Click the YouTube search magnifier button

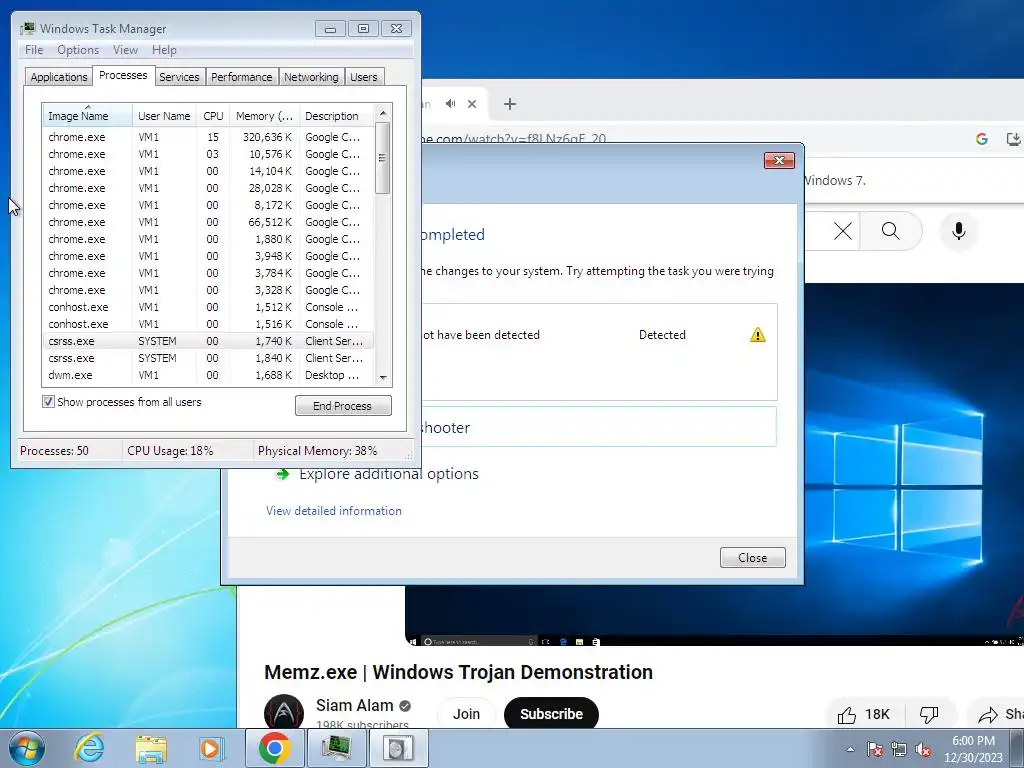891,231
